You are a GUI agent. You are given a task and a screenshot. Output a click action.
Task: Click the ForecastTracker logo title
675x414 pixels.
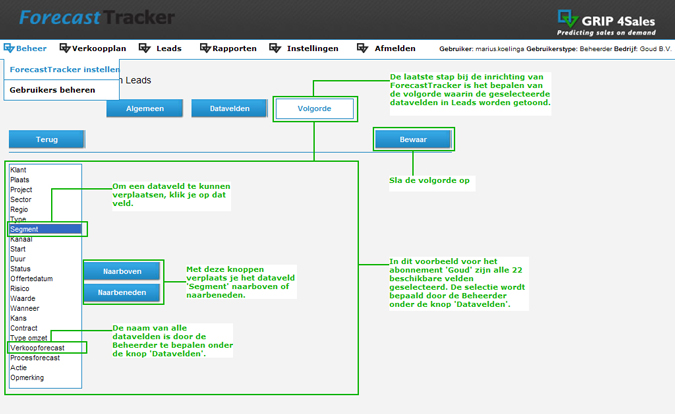click(97, 18)
